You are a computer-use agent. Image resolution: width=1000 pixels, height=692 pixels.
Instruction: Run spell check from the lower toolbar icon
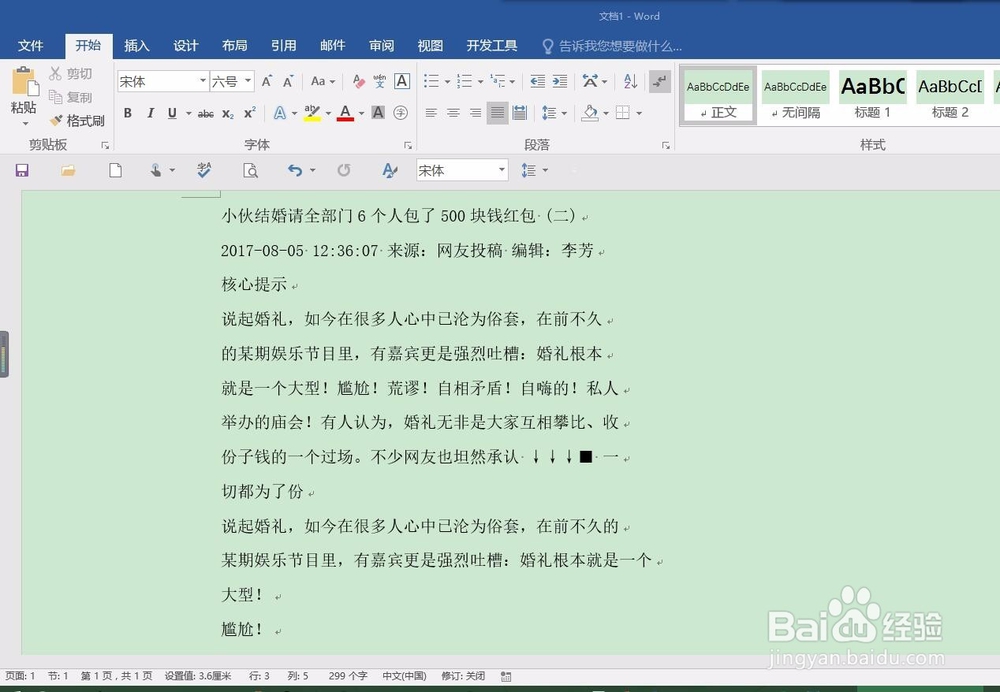[x=204, y=170]
